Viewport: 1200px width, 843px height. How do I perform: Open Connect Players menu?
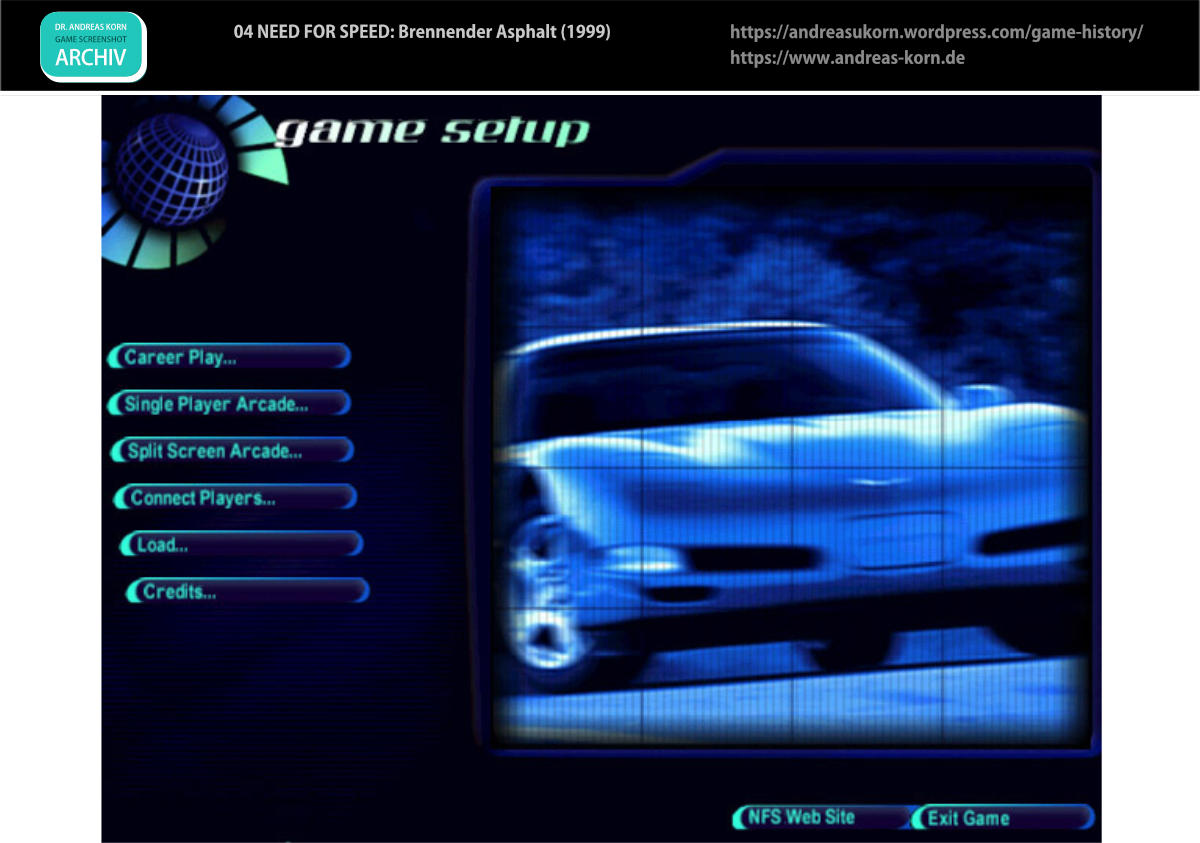click(x=236, y=498)
